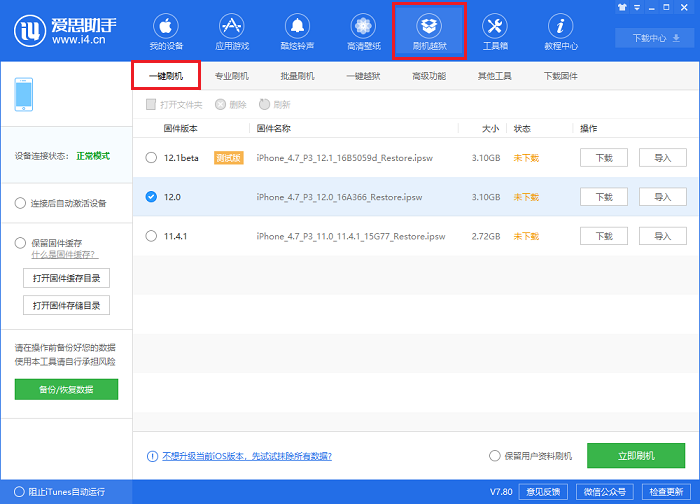Switch to 批量刷机 tab

[x=297, y=76]
